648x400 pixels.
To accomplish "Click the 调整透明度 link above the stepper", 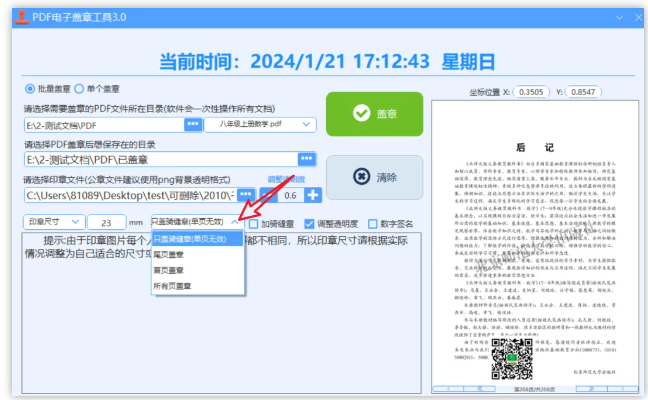I will point(286,179).
